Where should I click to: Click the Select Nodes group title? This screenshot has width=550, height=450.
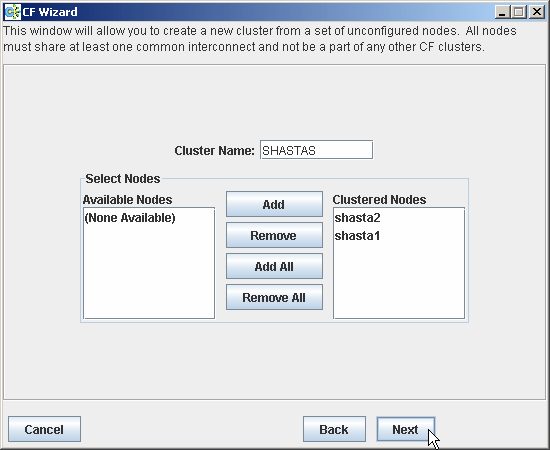pos(123,179)
